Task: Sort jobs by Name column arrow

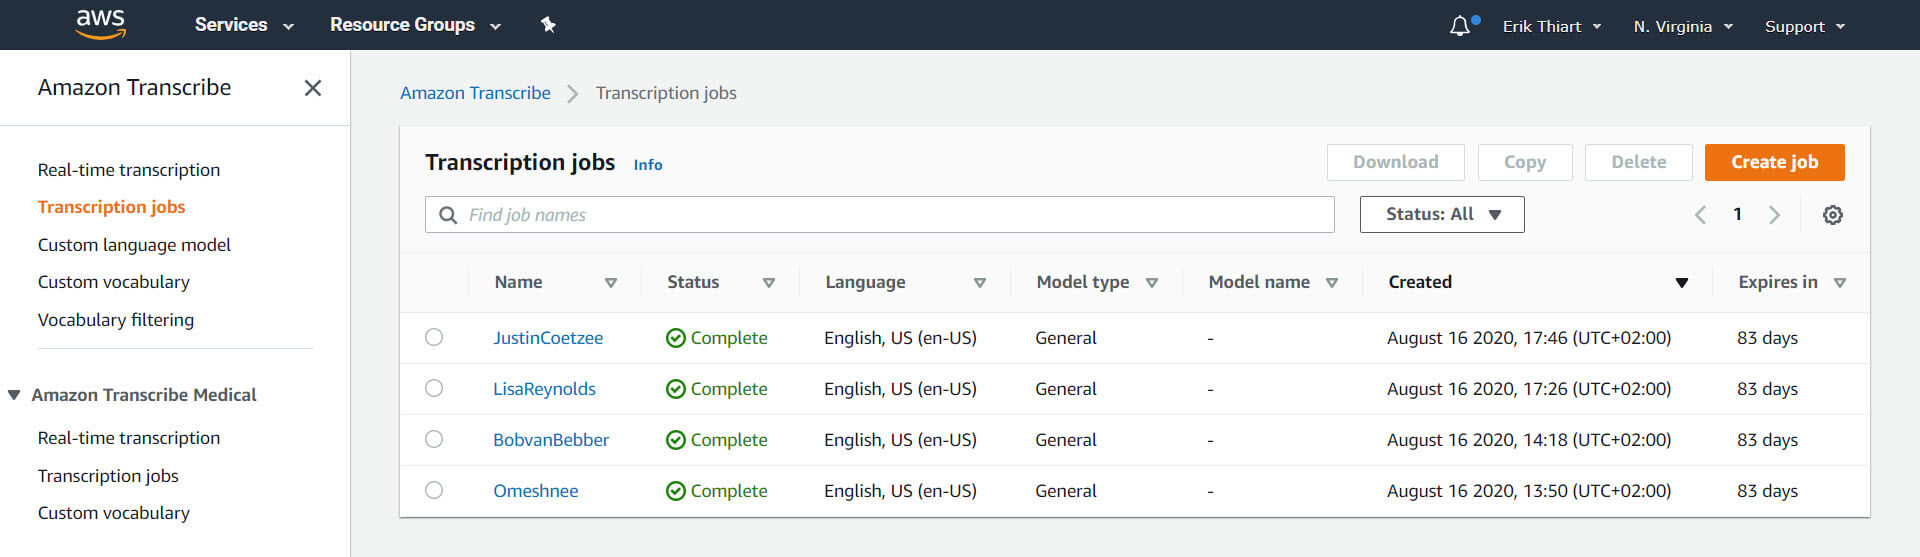Action: pos(610,283)
